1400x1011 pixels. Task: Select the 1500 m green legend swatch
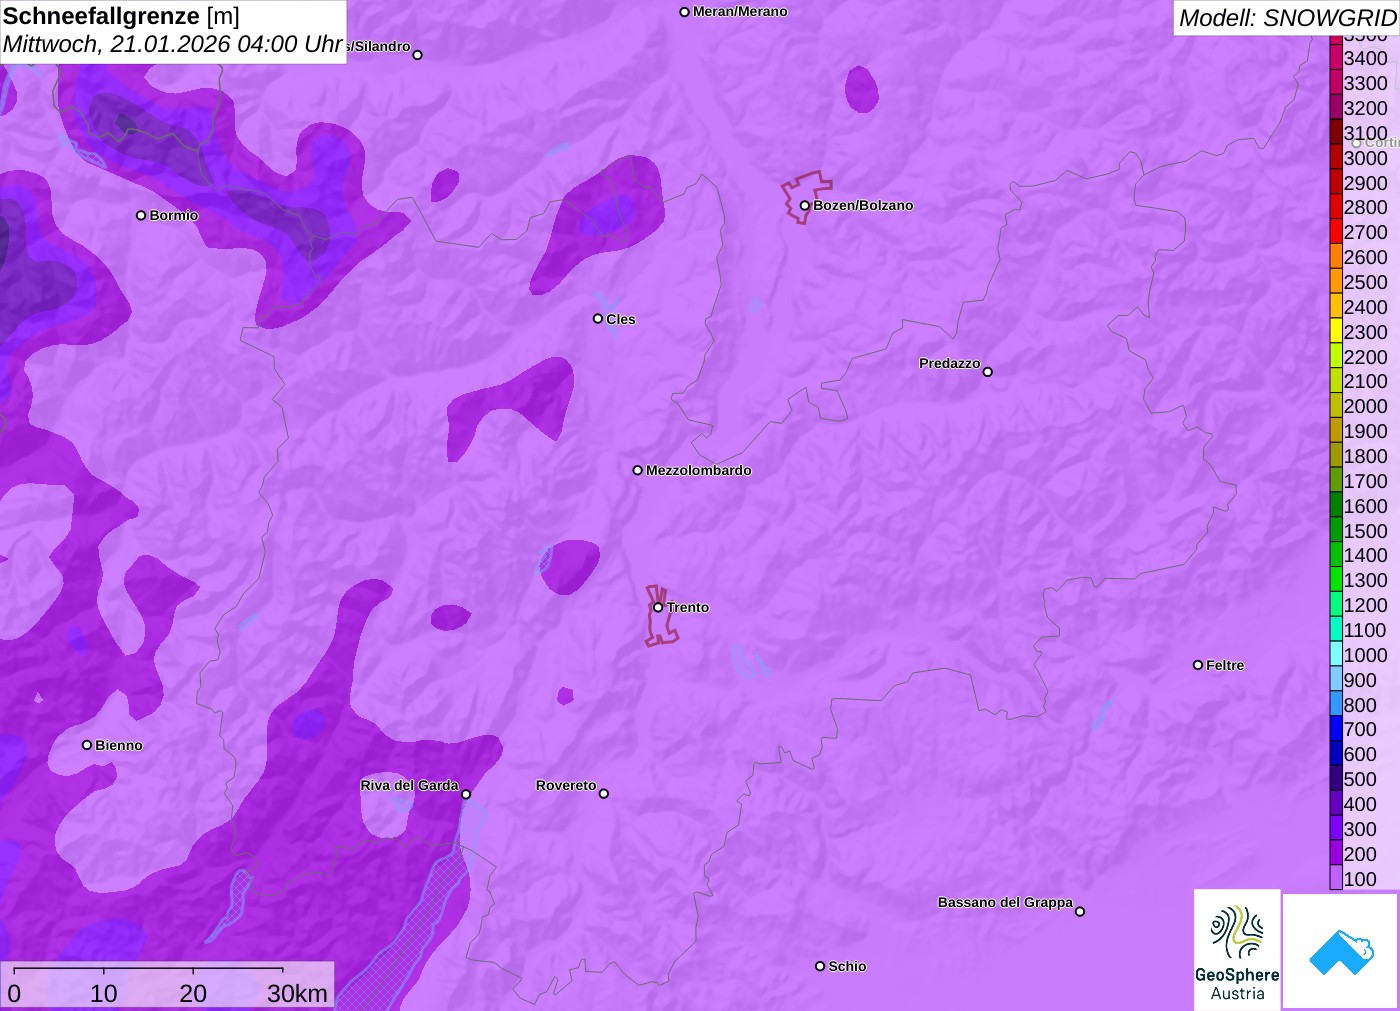[1336, 530]
